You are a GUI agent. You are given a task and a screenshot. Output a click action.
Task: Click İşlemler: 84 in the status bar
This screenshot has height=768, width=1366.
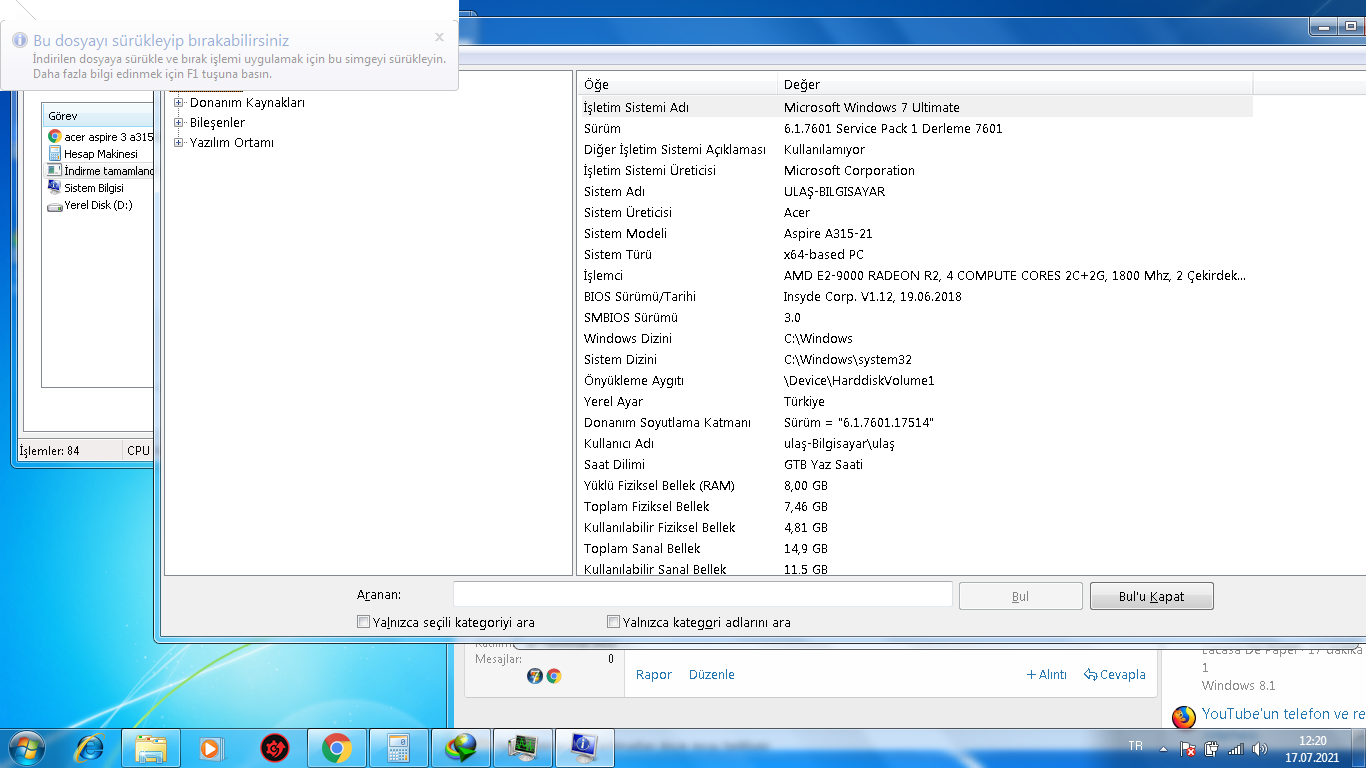click(50, 451)
